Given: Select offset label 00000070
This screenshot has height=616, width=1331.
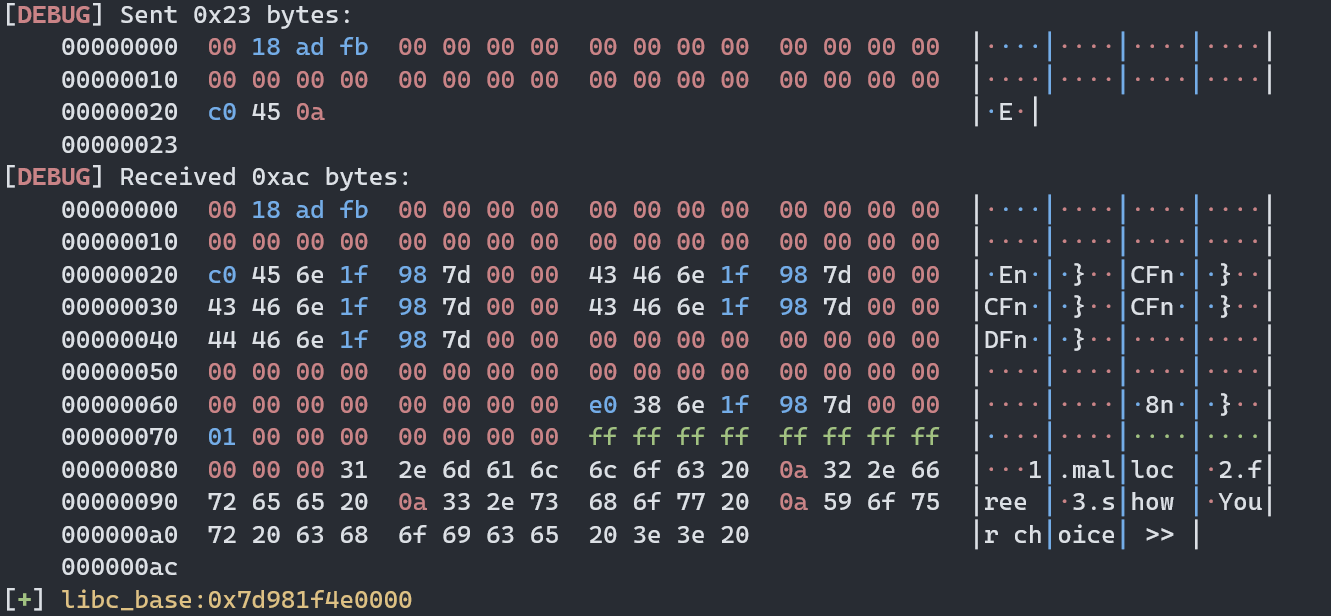Looking at the screenshot, I should (x=119, y=438).
